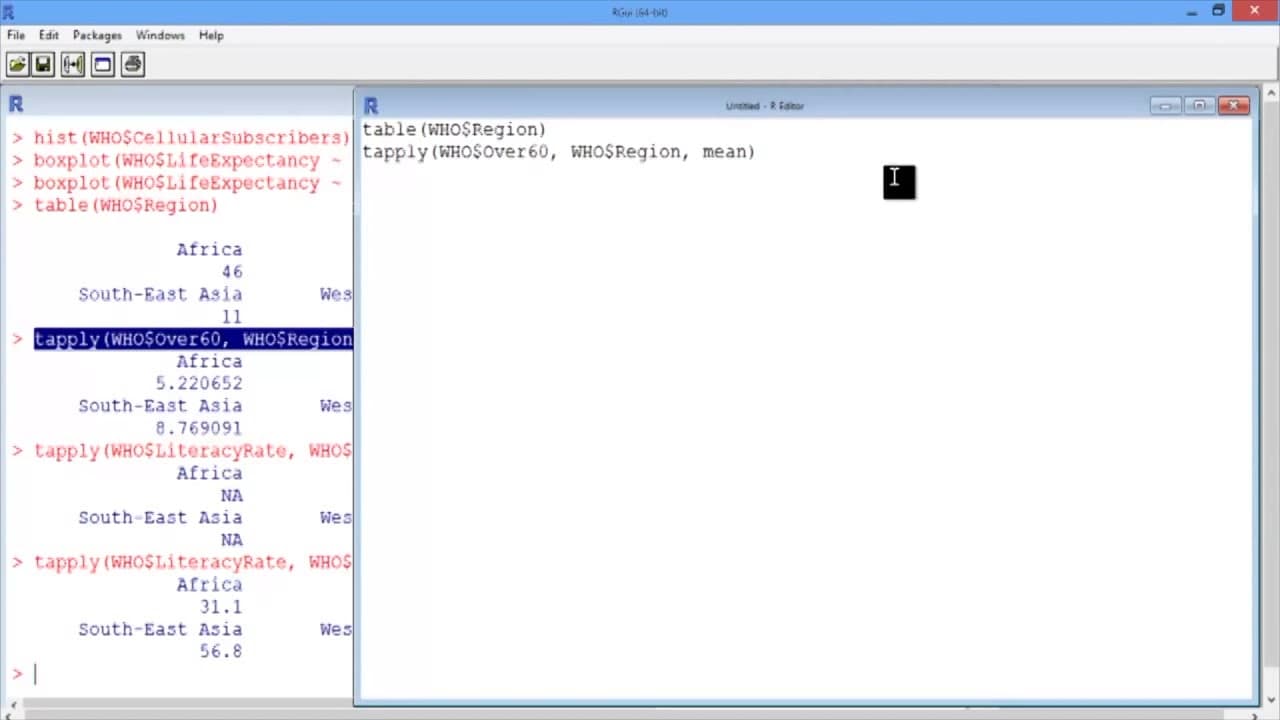Screen dimensions: 1280x720
Task: Open the Windows menu
Action: click(x=160, y=35)
